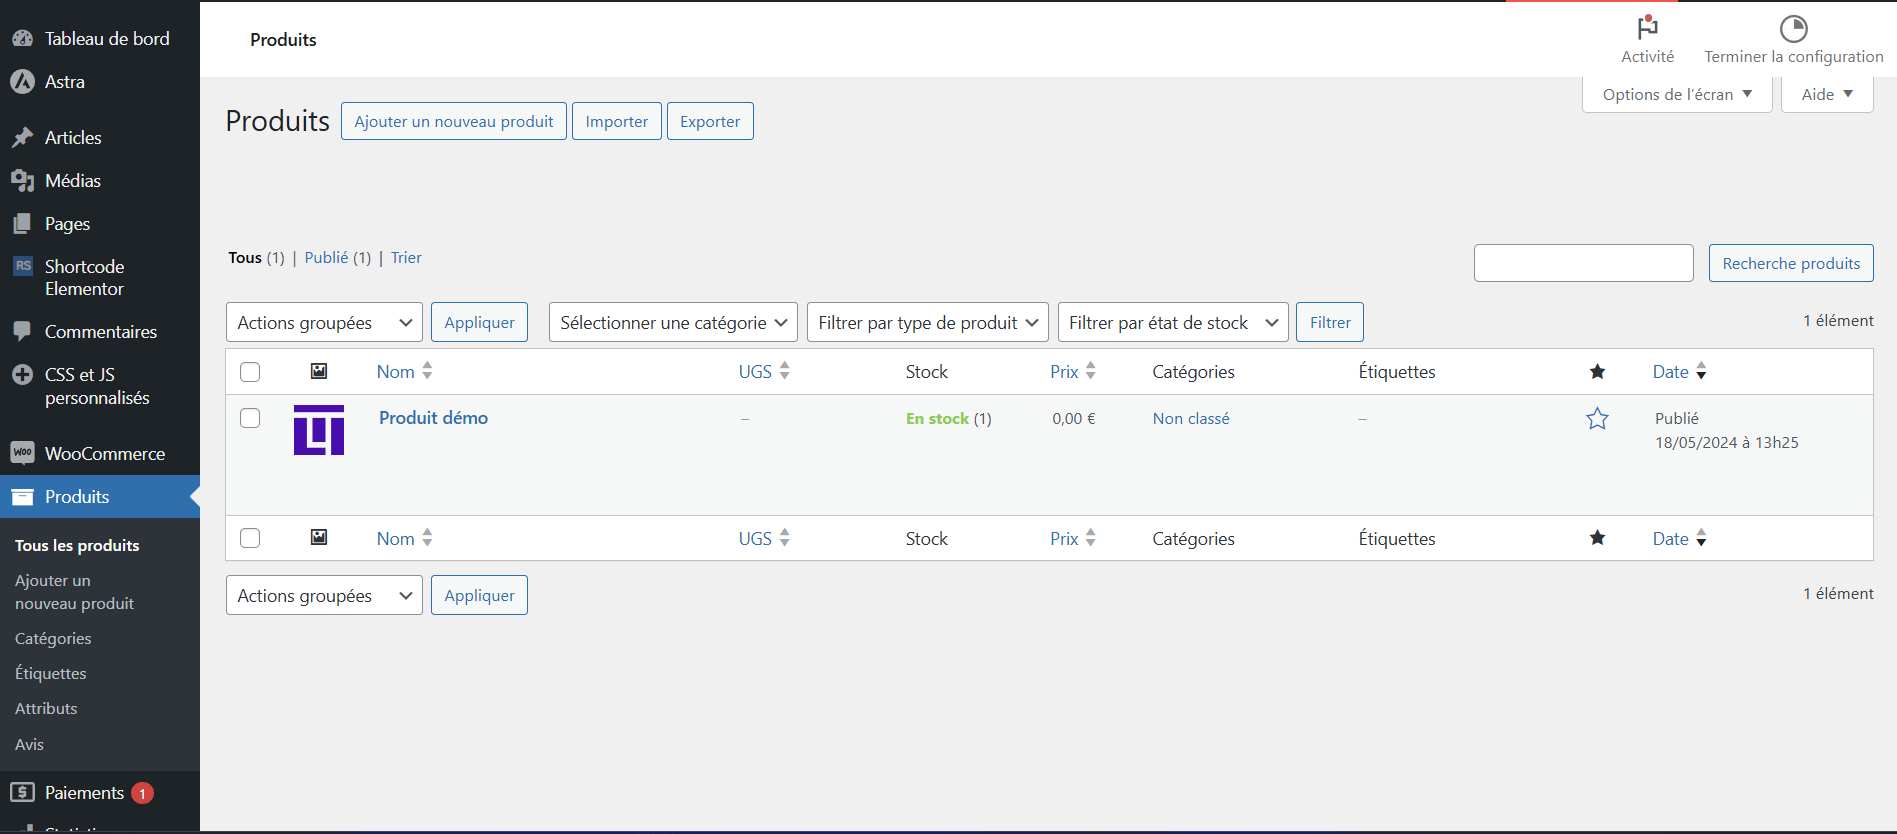
Task: Click the bottom Appliquer button
Action: click(479, 595)
